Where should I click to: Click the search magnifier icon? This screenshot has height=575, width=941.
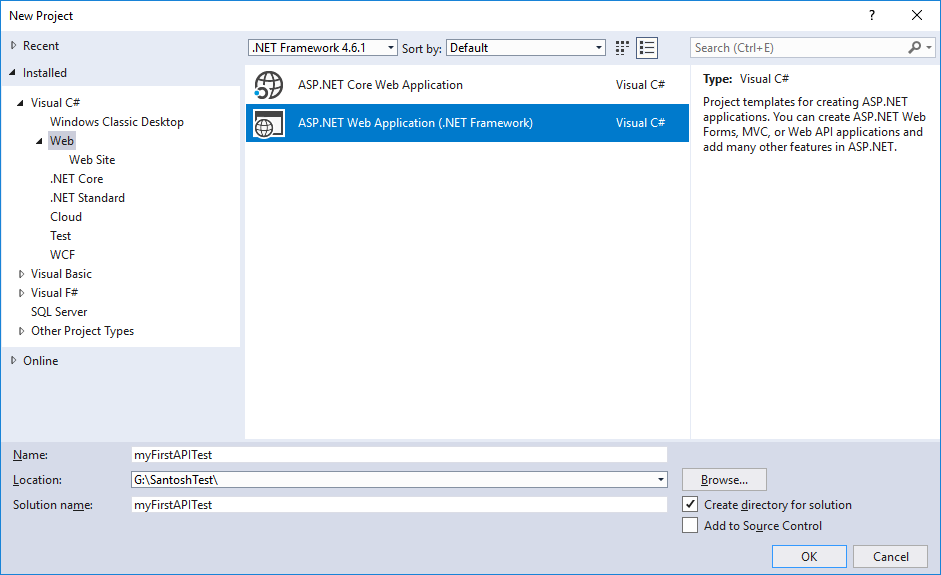(x=914, y=47)
